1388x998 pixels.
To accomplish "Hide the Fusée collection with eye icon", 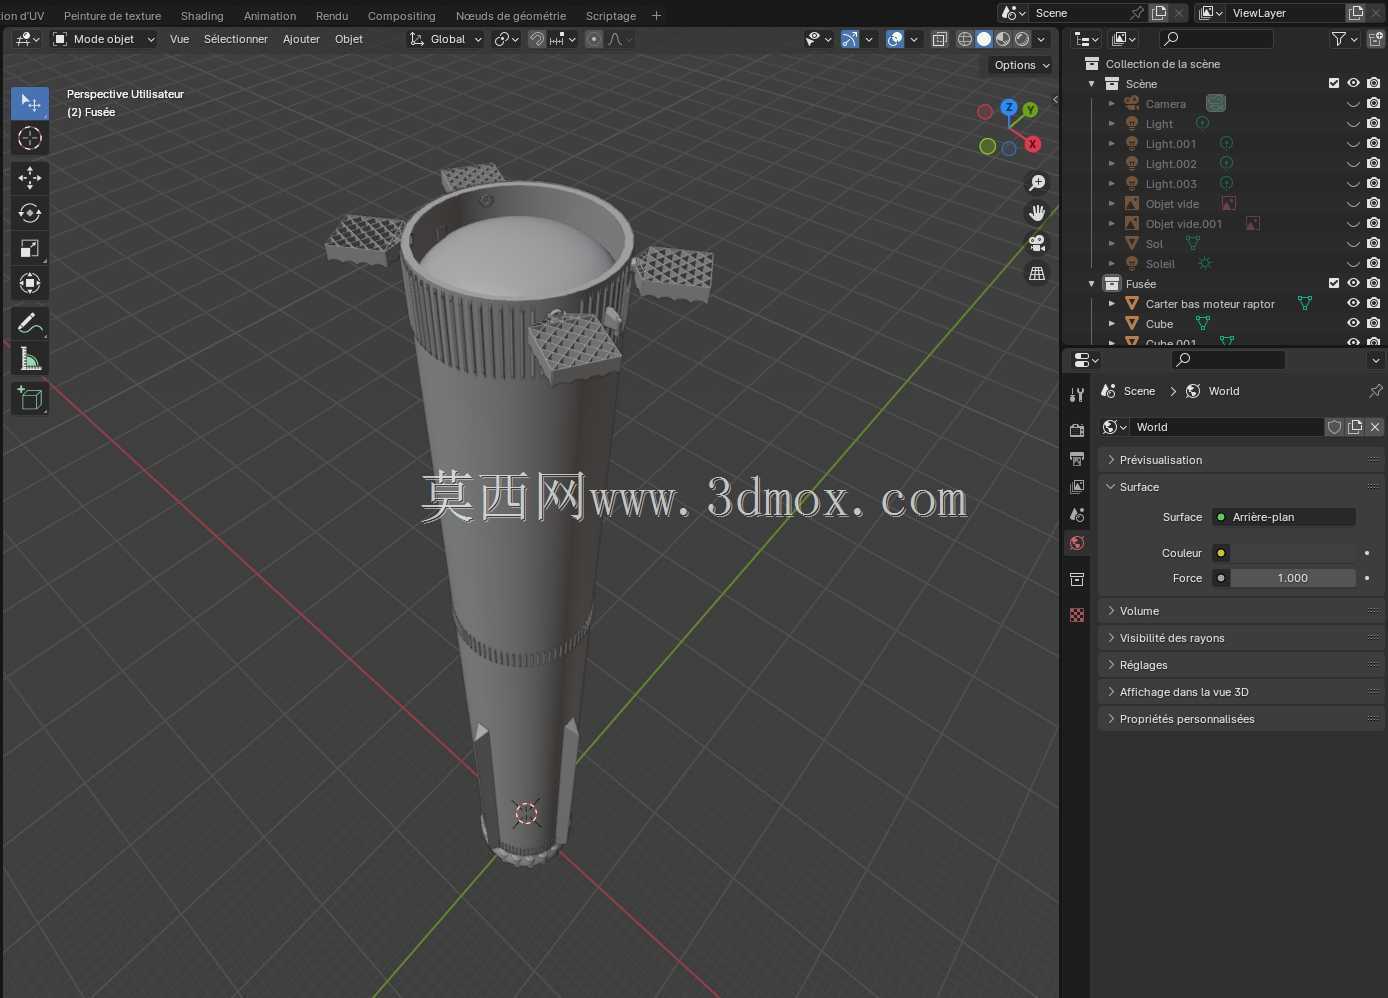I will pos(1353,283).
